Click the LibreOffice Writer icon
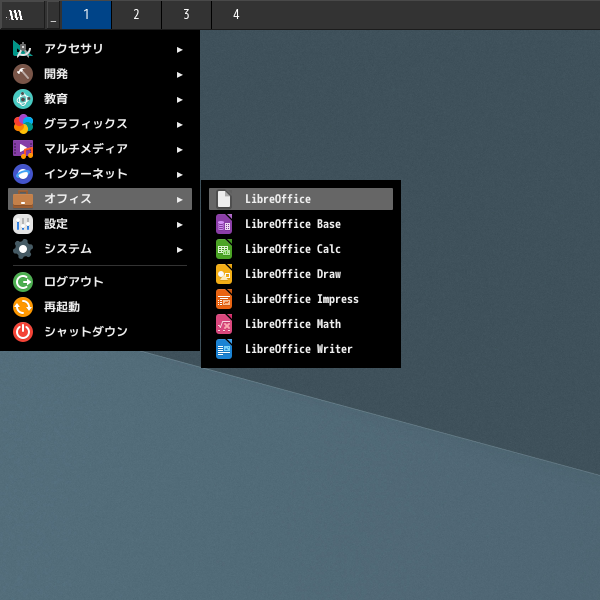The image size is (600, 600). (x=224, y=349)
